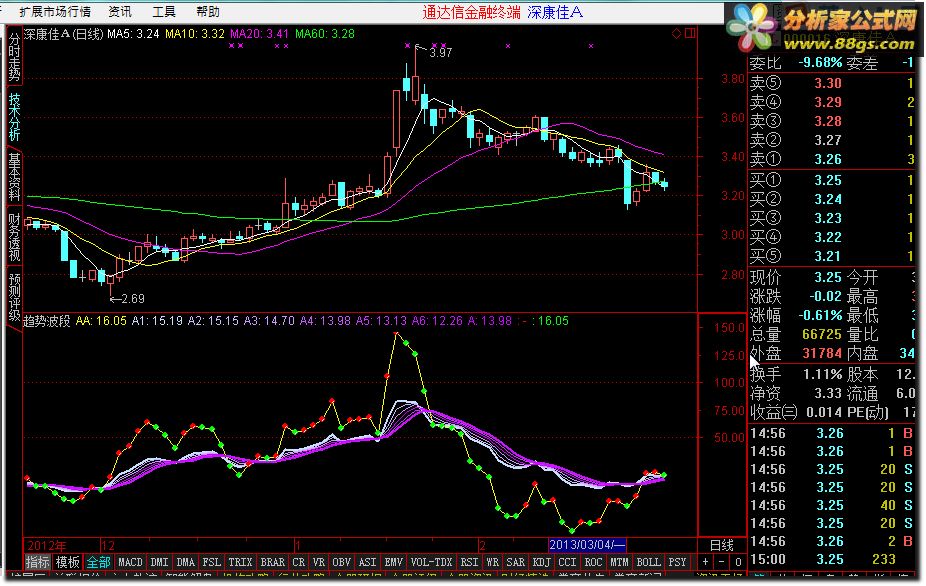The width and height of the screenshot is (926, 586).
Task: Click the 模板 button in bottom bar
Action: coord(67,562)
